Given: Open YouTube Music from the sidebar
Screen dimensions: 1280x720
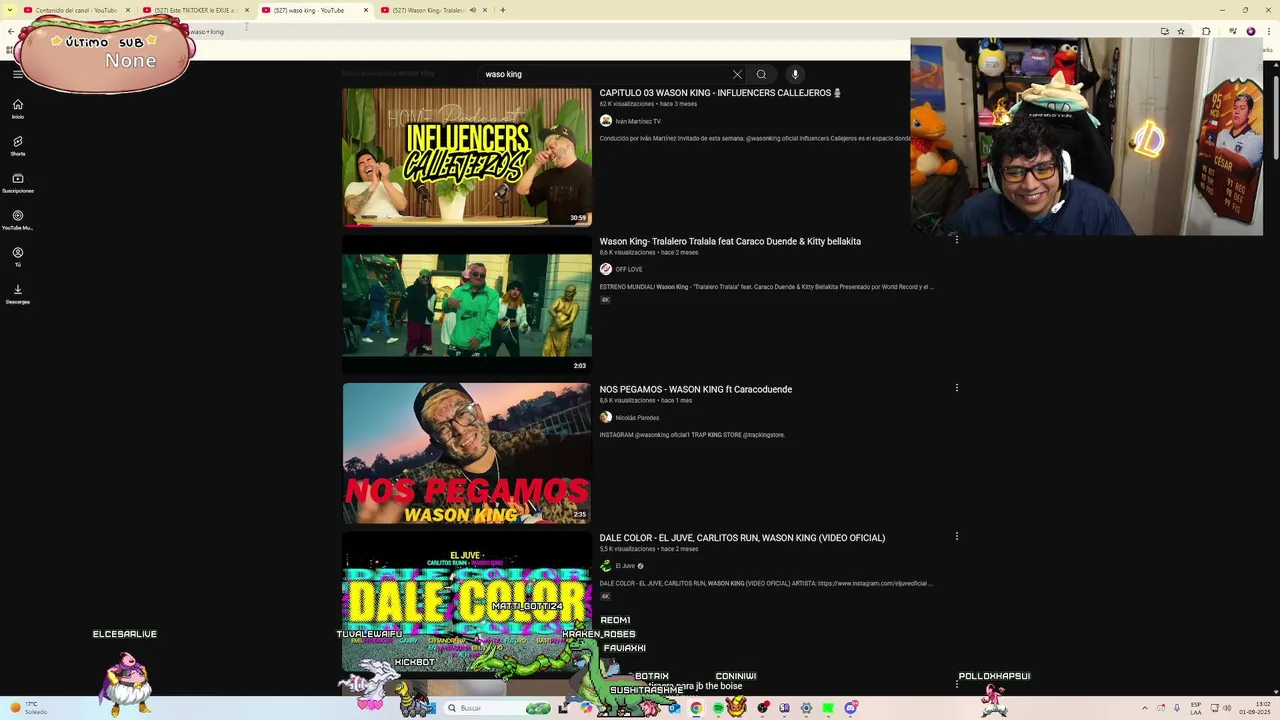Looking at the screenshot, I should coord(17,220).
